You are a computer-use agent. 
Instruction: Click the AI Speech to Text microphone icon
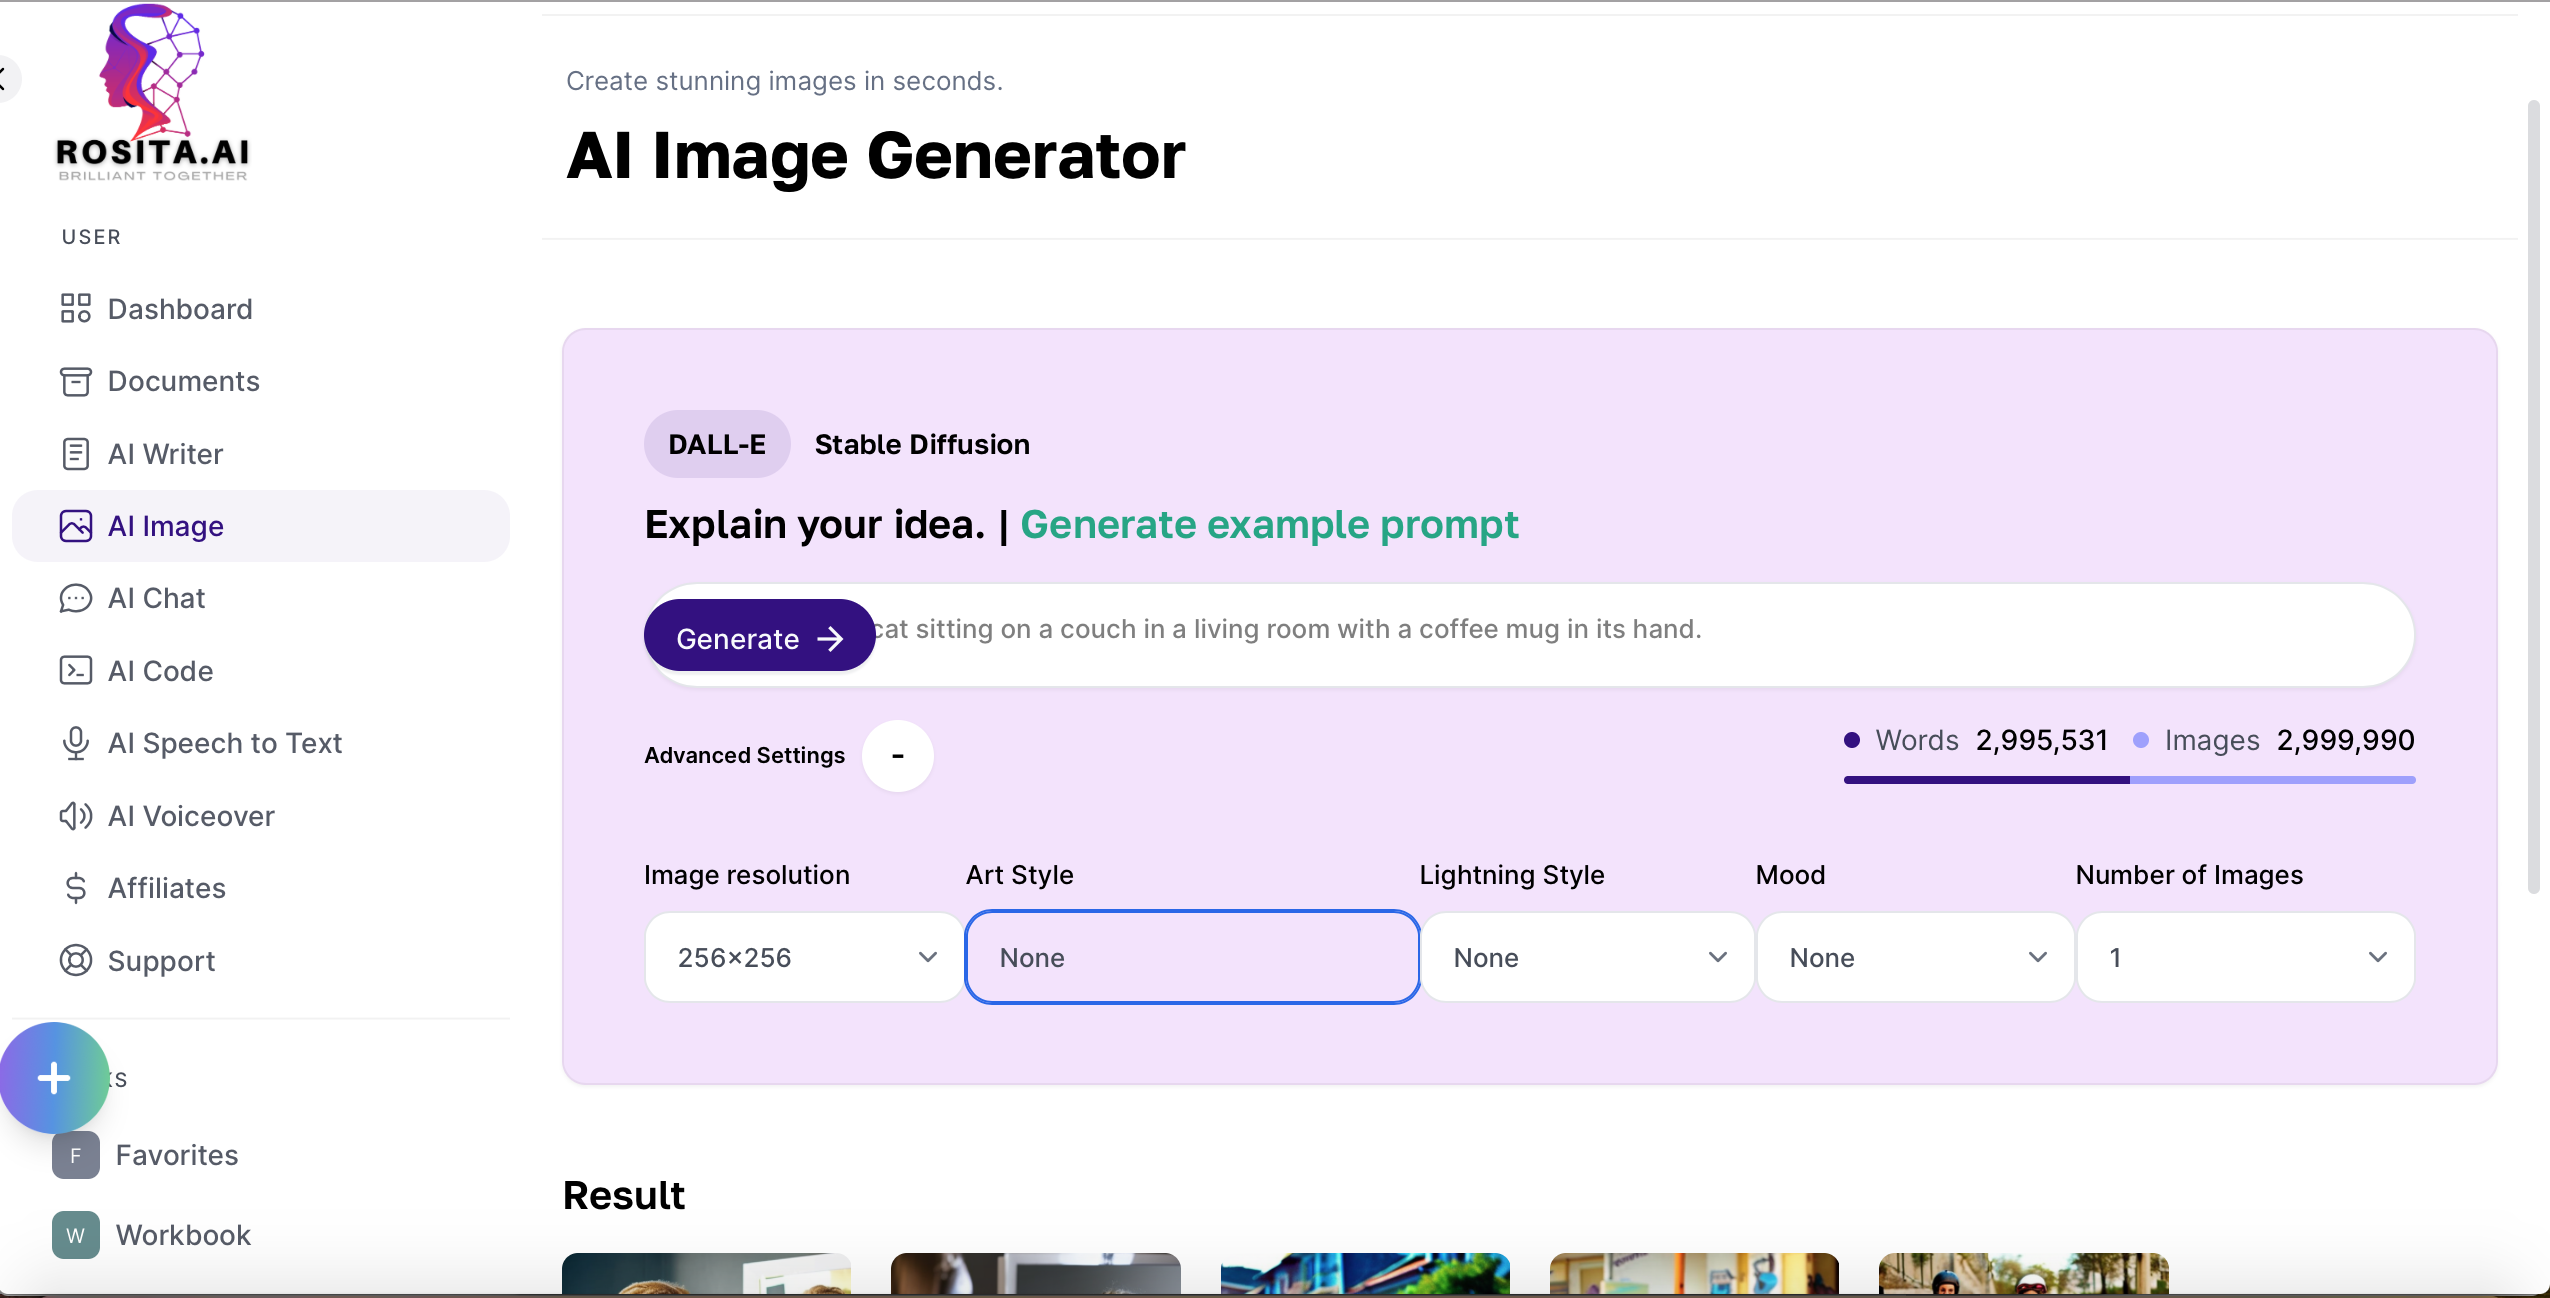click(75, 743)
